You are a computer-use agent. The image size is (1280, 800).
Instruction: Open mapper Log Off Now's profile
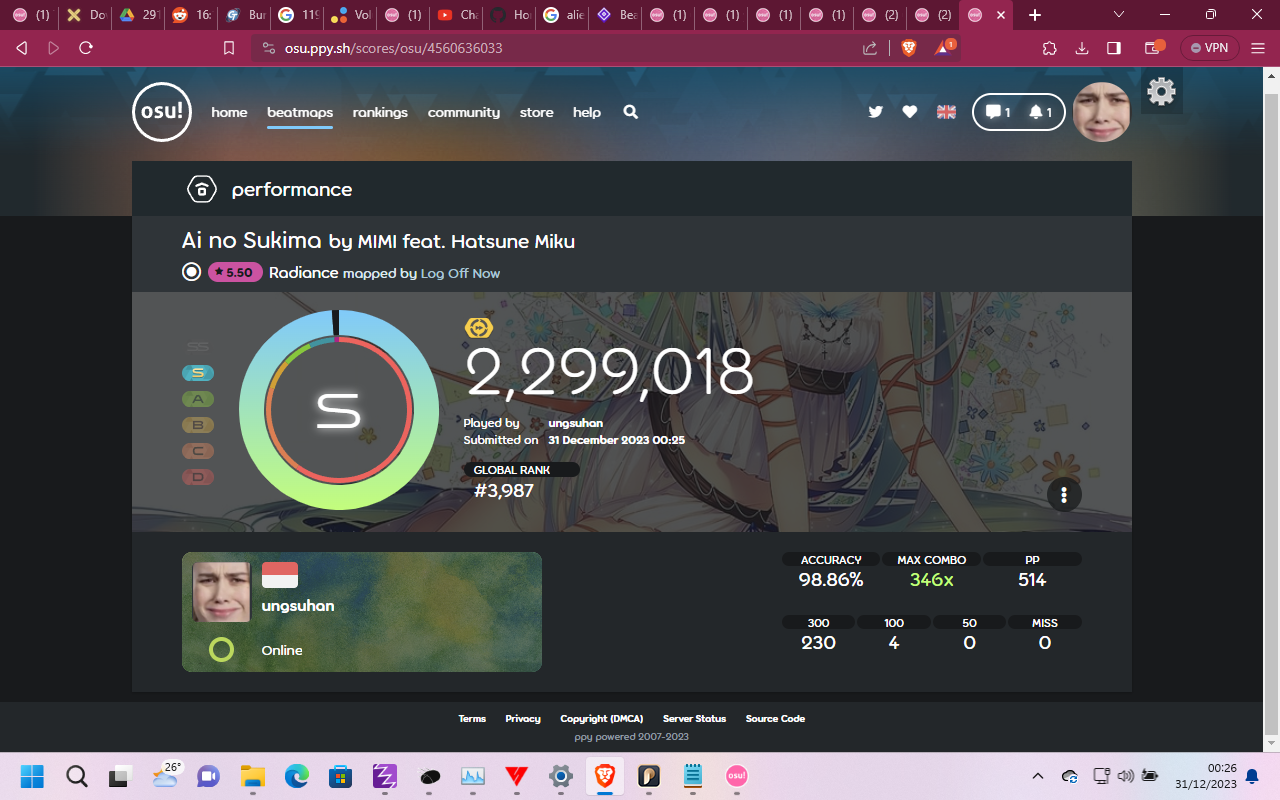click(460, 273)
